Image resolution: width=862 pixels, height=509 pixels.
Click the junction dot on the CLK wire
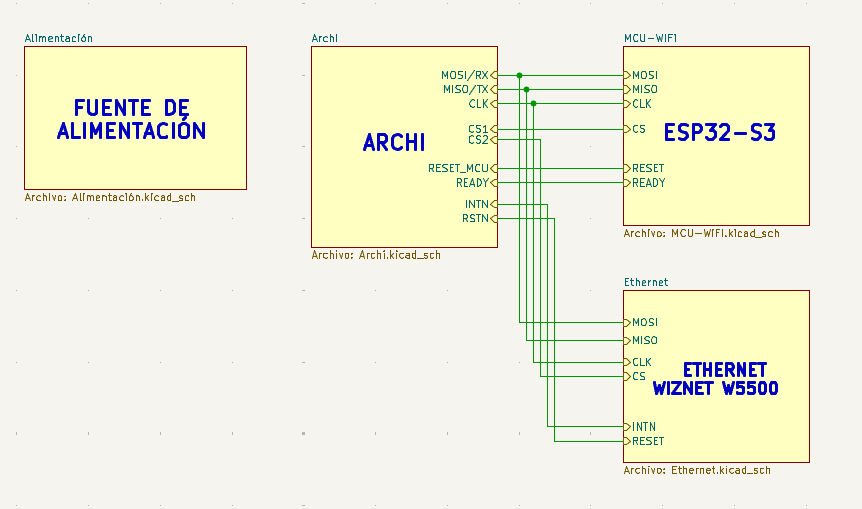pos(533,103)
